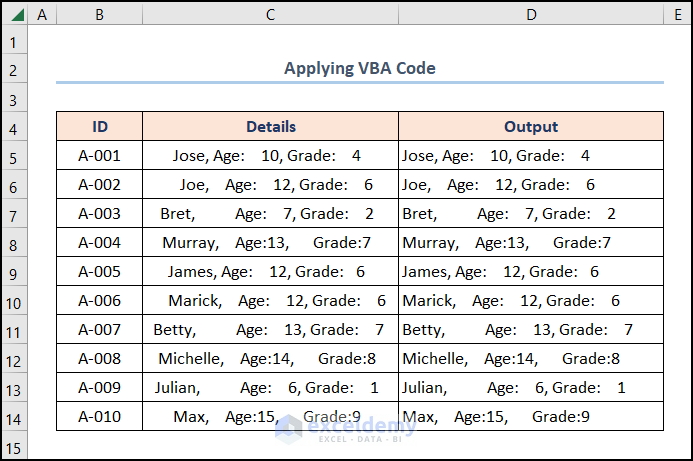Select row 4 header

pos(14,127)
